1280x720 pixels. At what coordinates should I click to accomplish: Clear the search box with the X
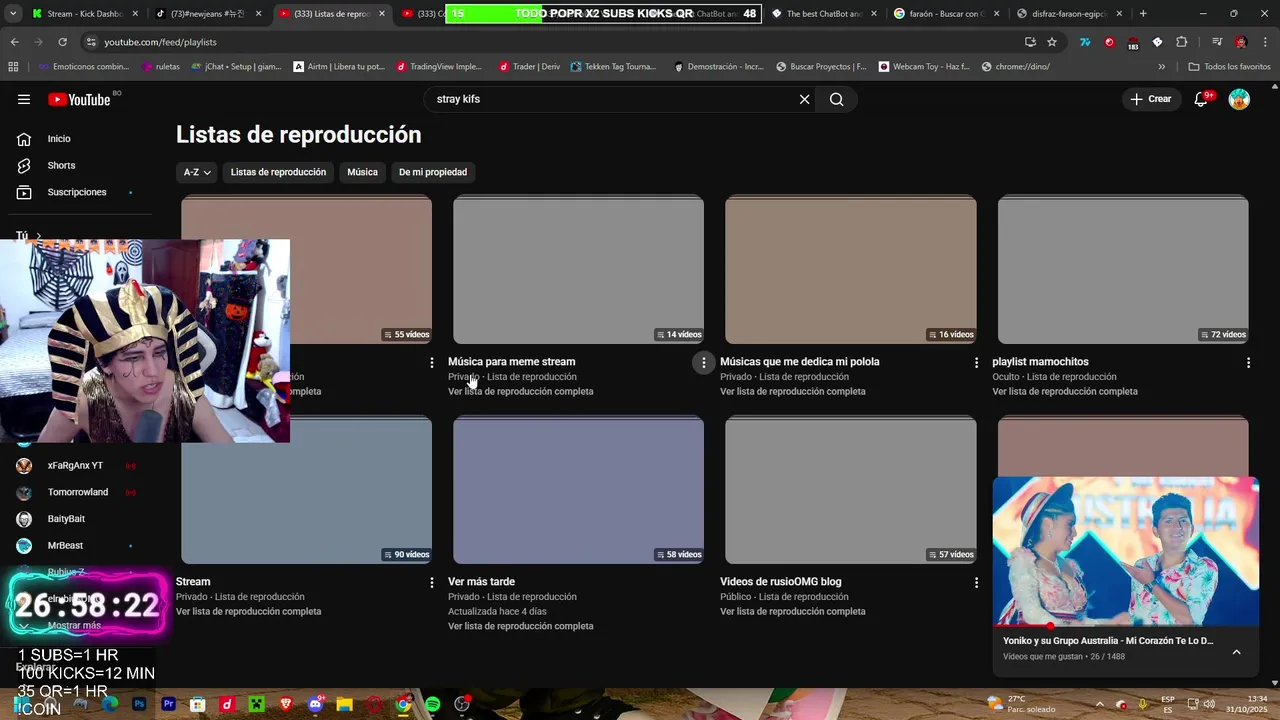click(804, 99)
